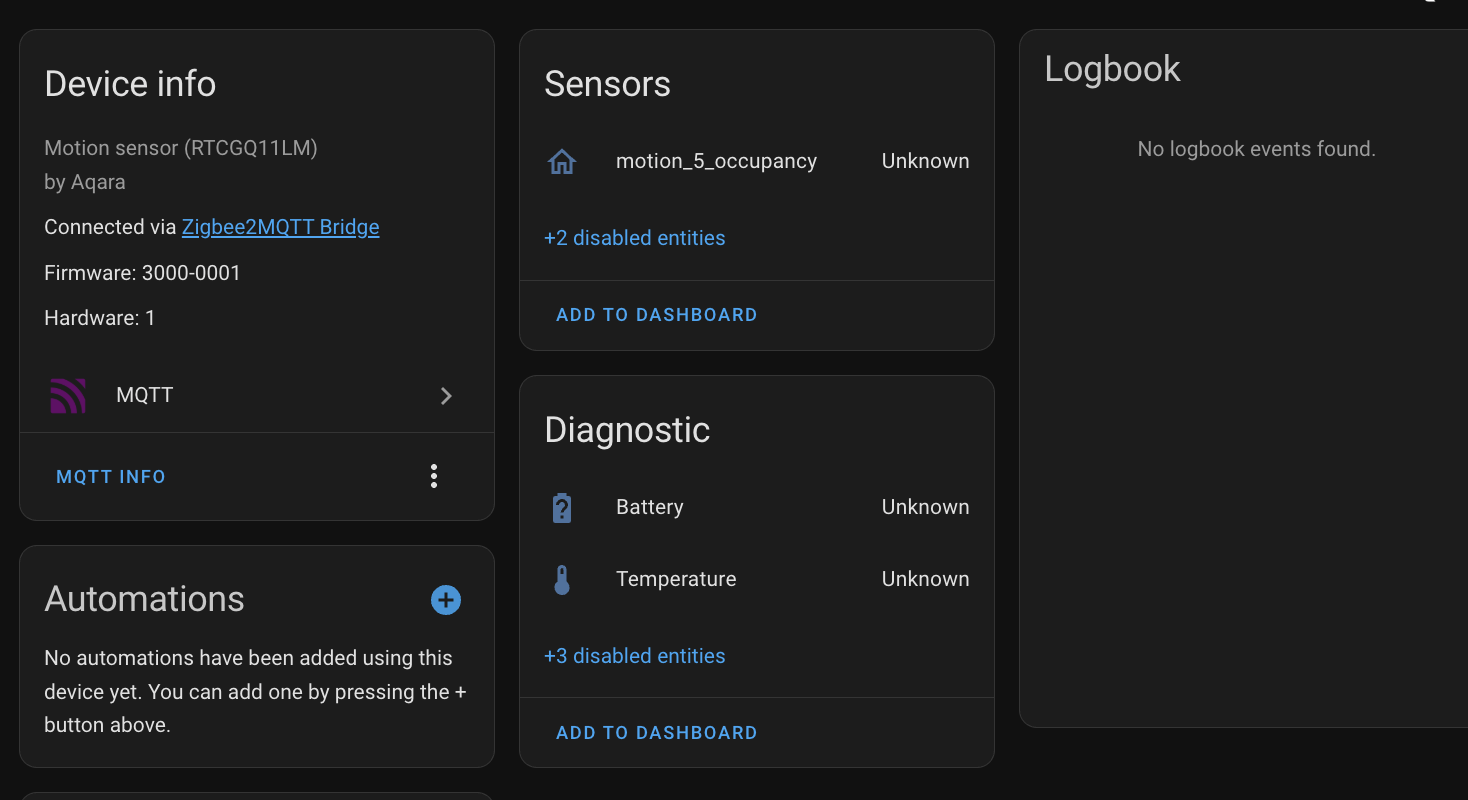Click the thermometer icon next to Temperature
Viewport: 1468px width, 800px height.
(x=562, y=579)
